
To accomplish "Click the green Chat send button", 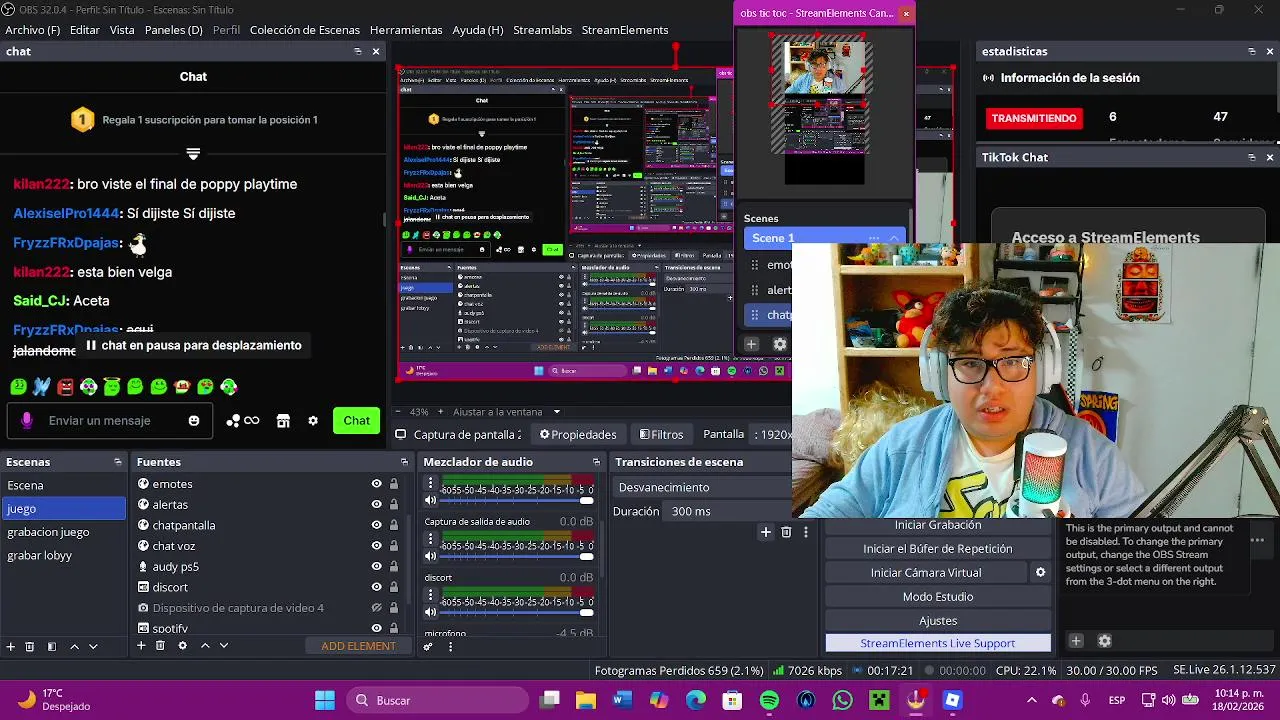I will (357, 421).
